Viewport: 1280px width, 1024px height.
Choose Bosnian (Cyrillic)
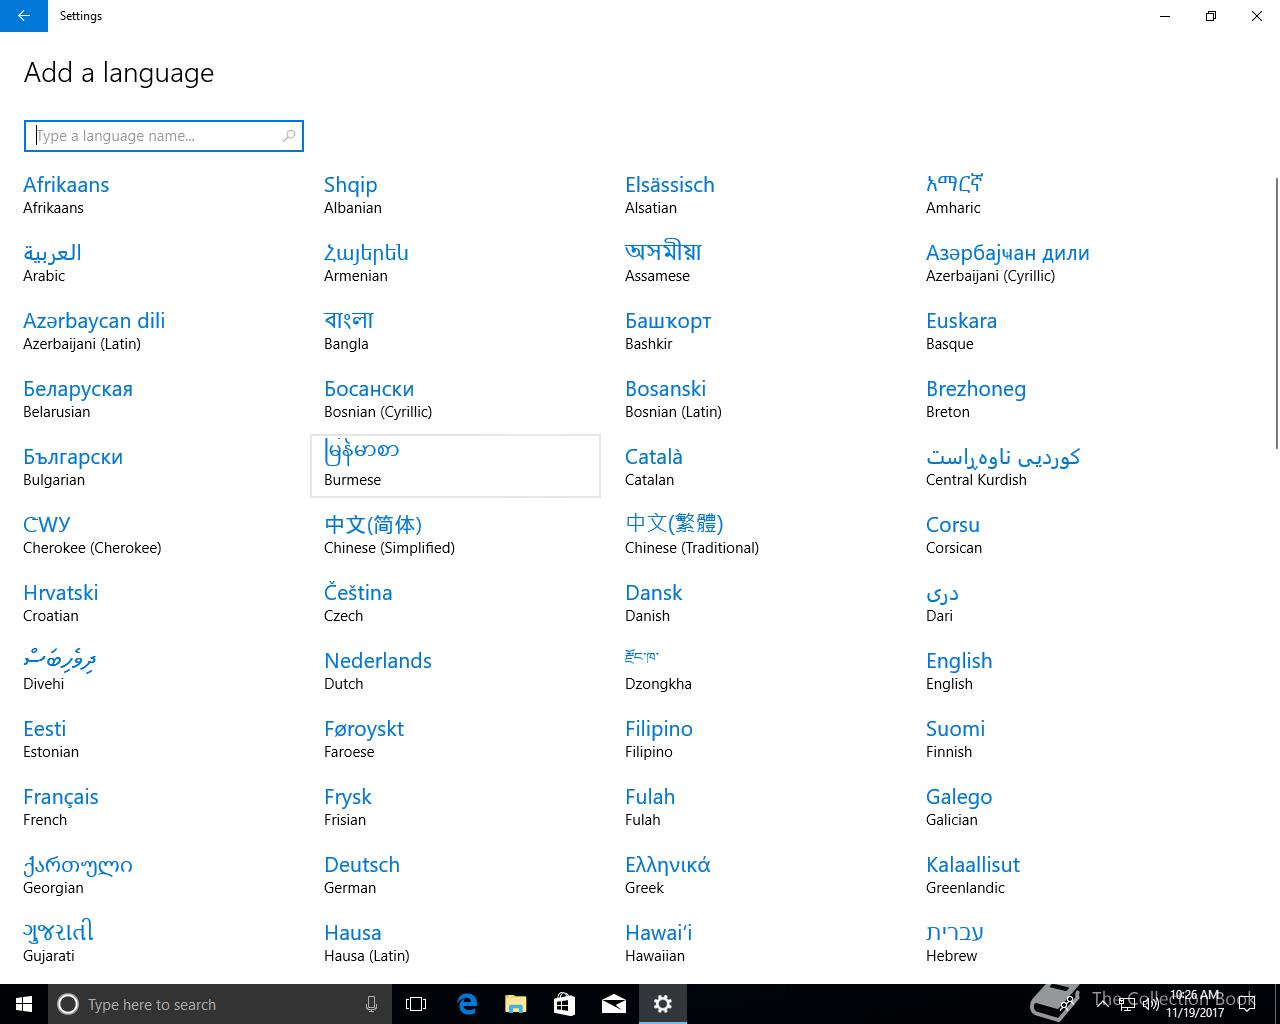tap(455, 399)
